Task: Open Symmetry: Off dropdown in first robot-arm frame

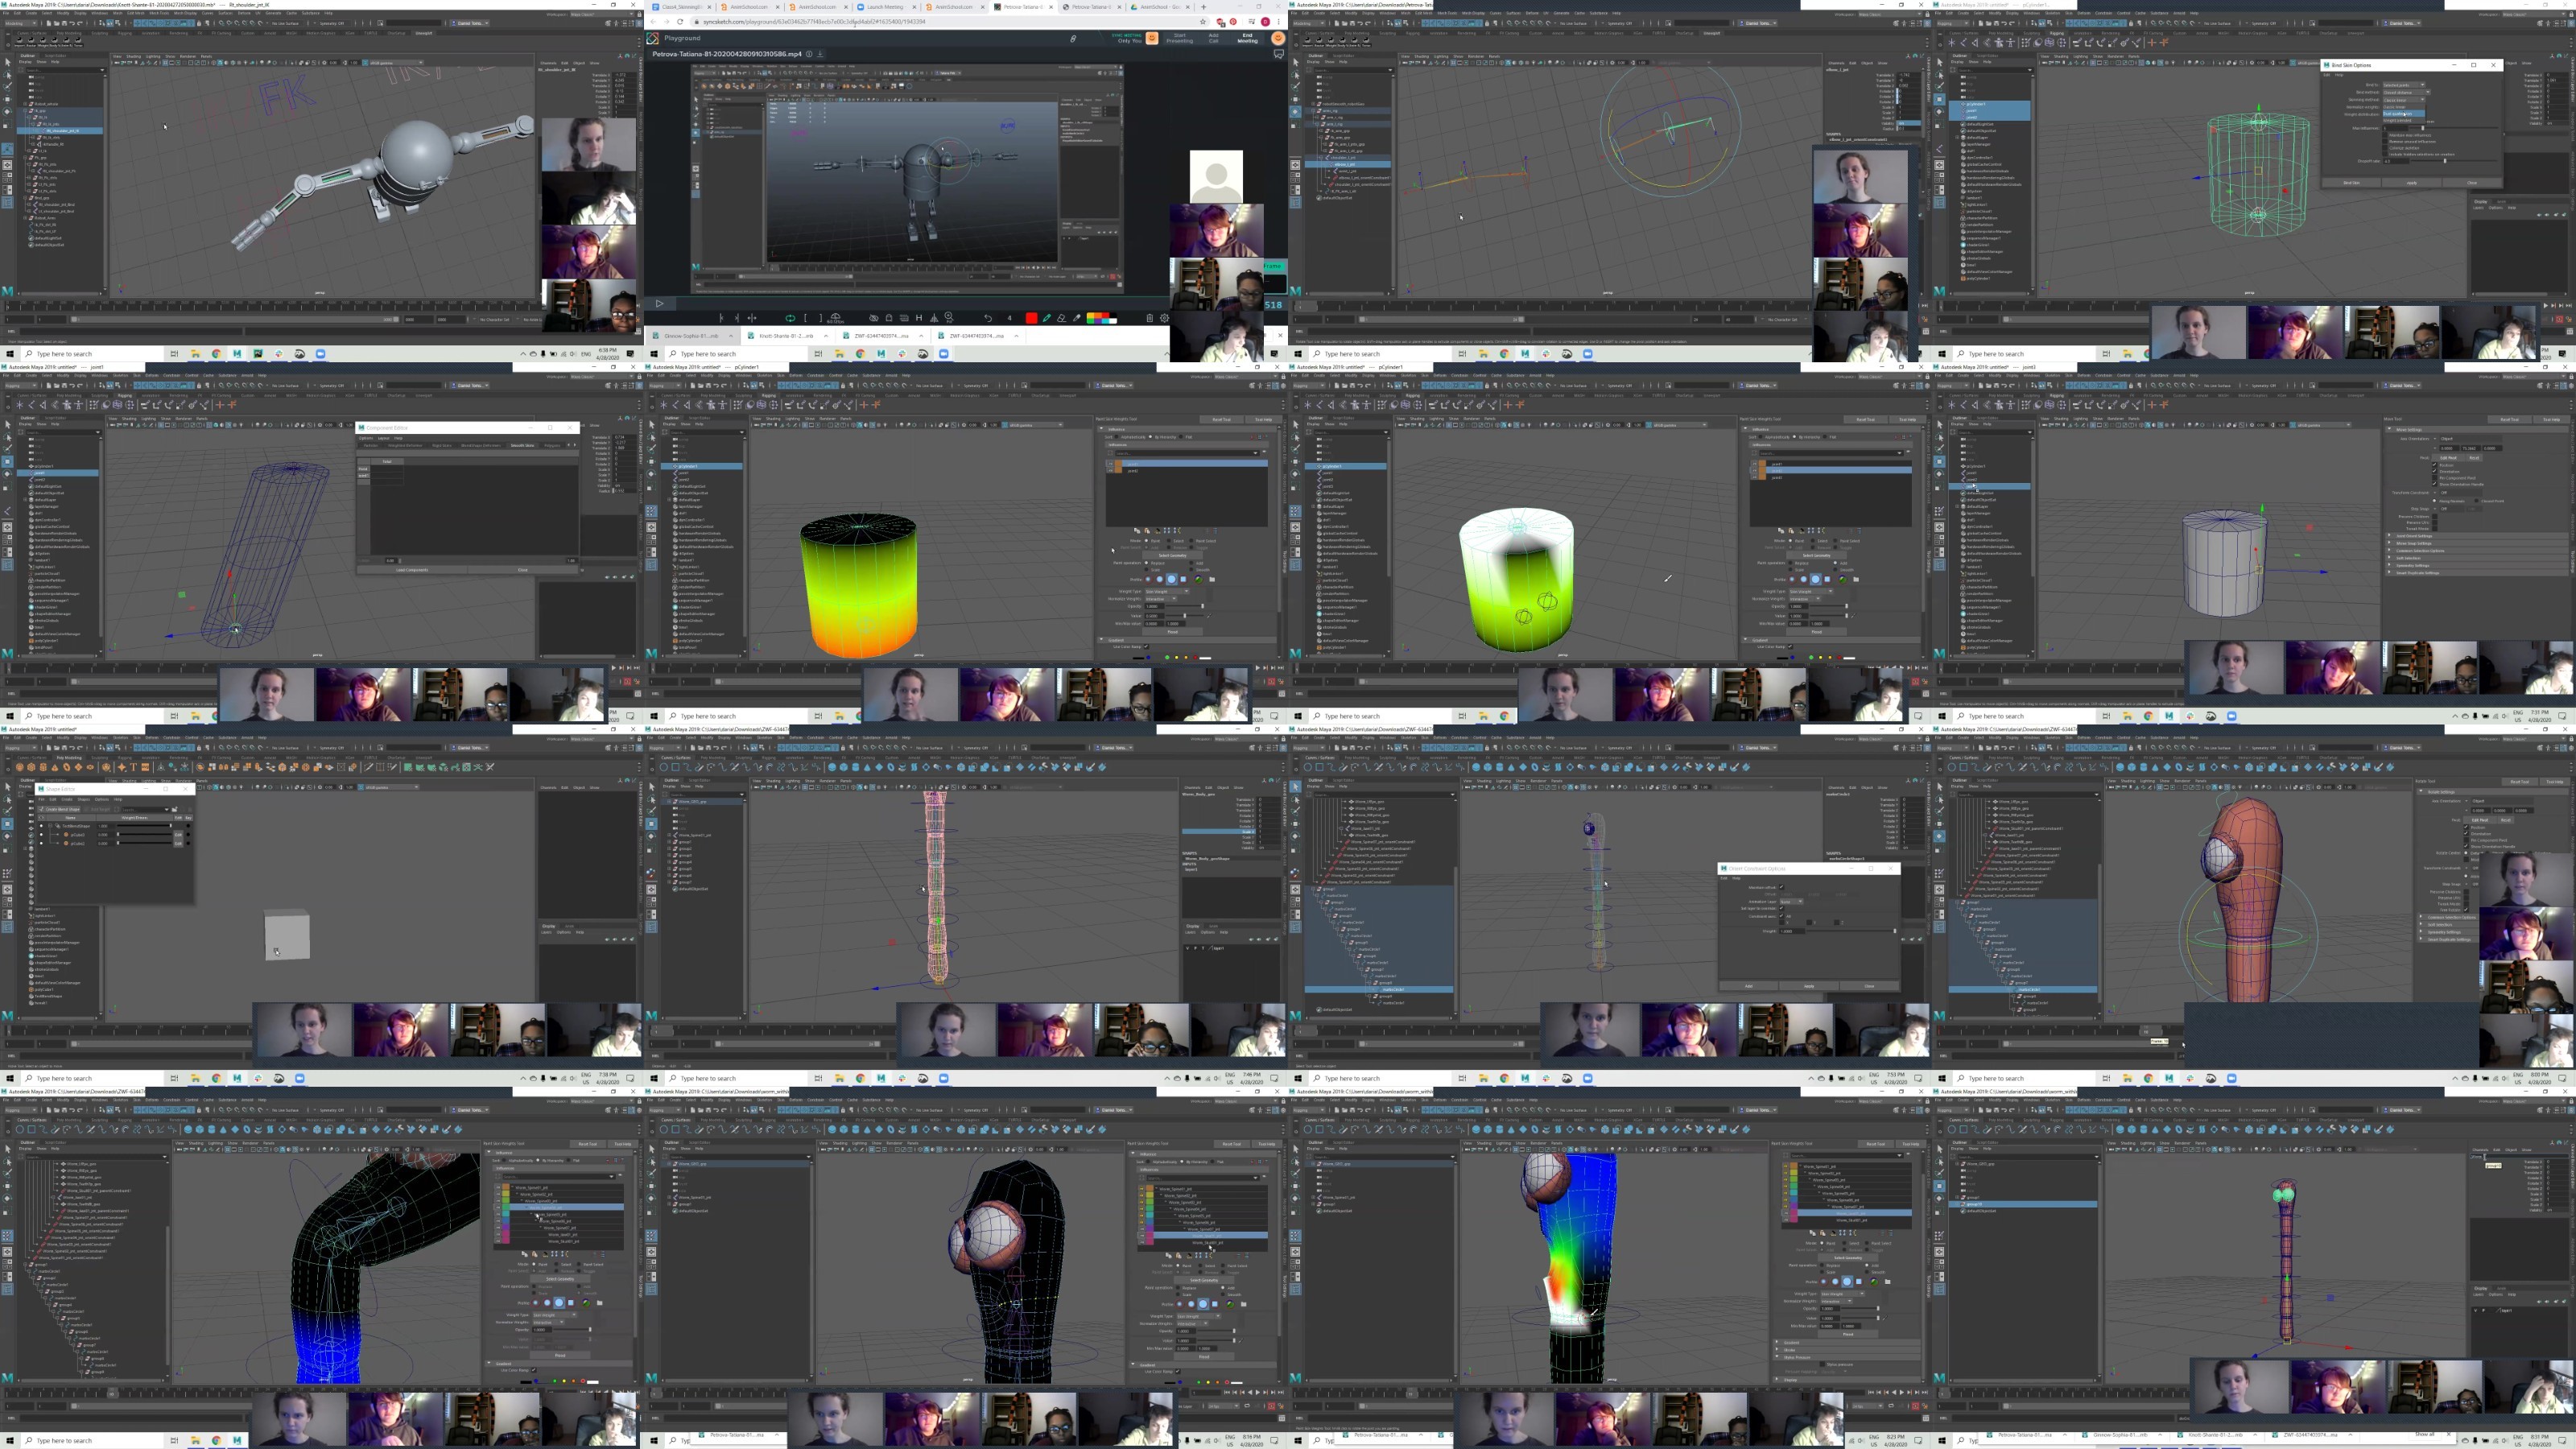Action: 332,23
